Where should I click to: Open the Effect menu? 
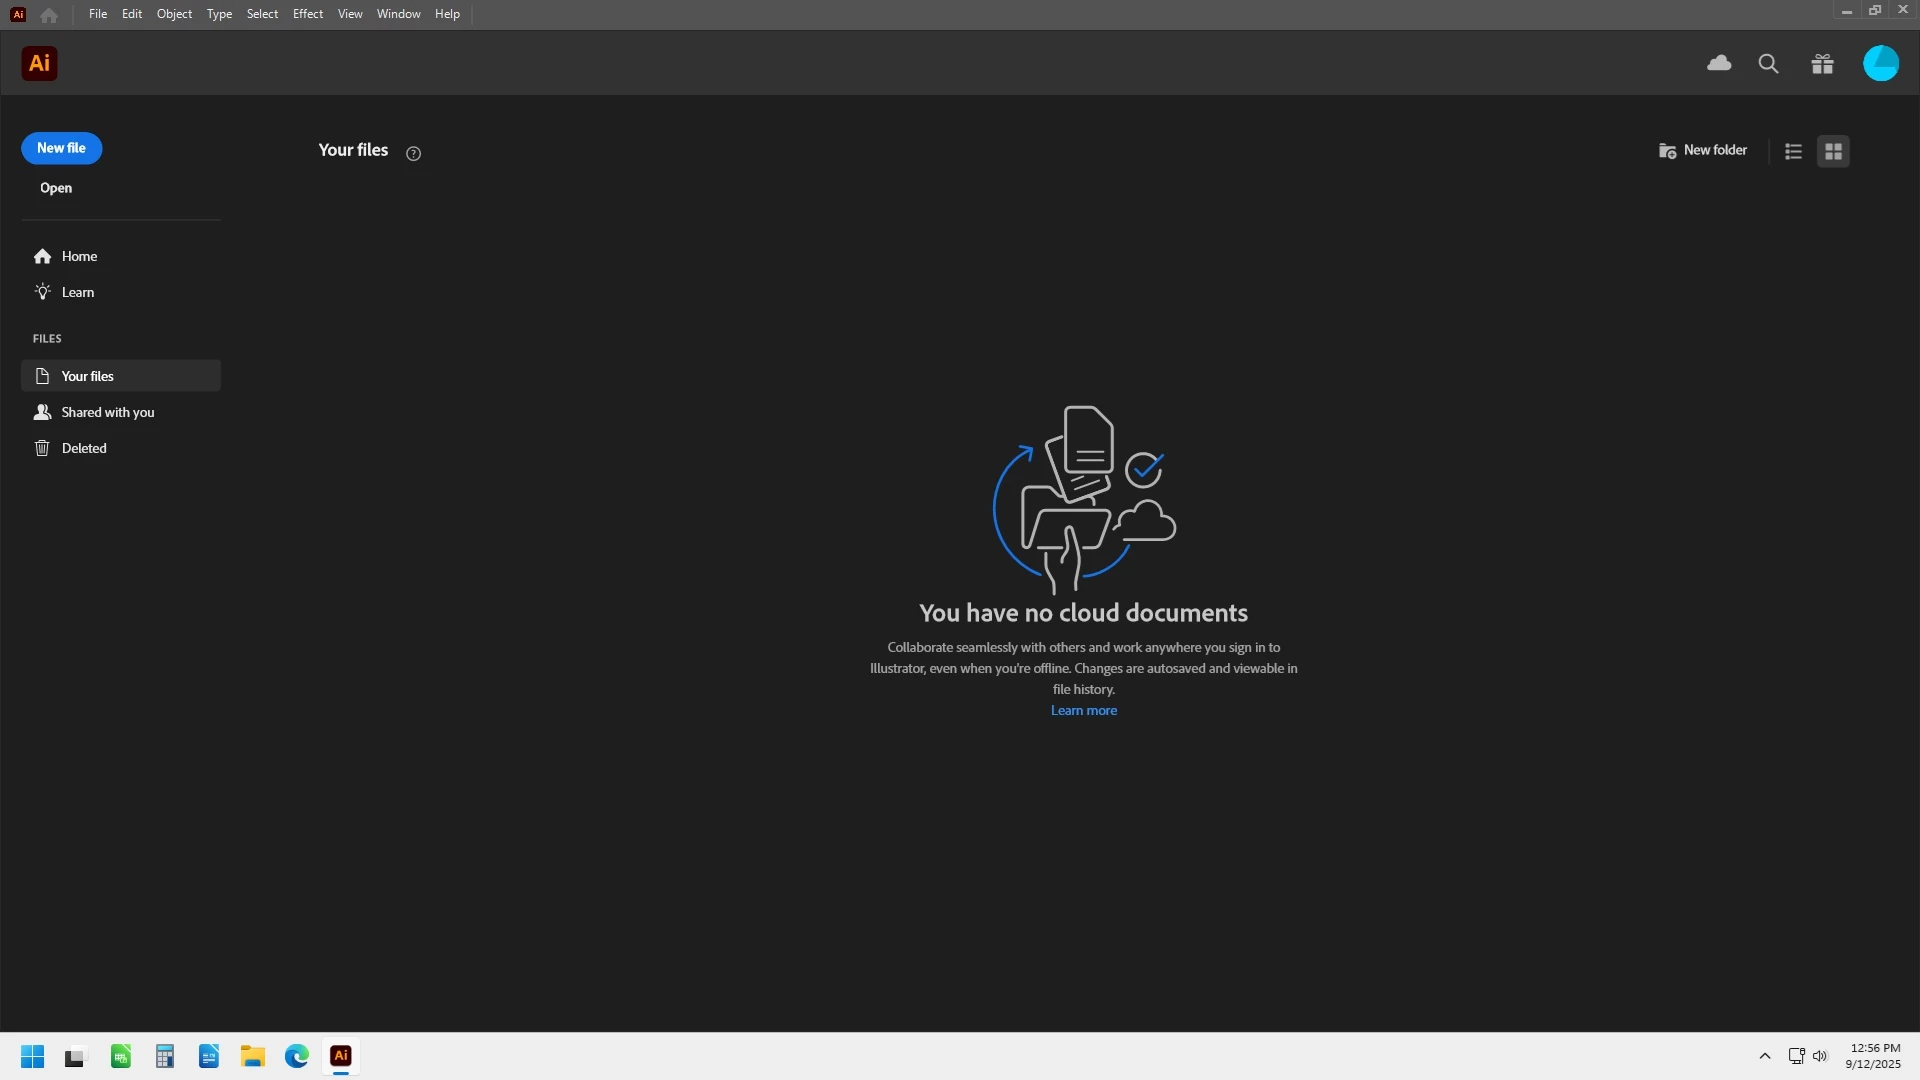tap(307, 14)
